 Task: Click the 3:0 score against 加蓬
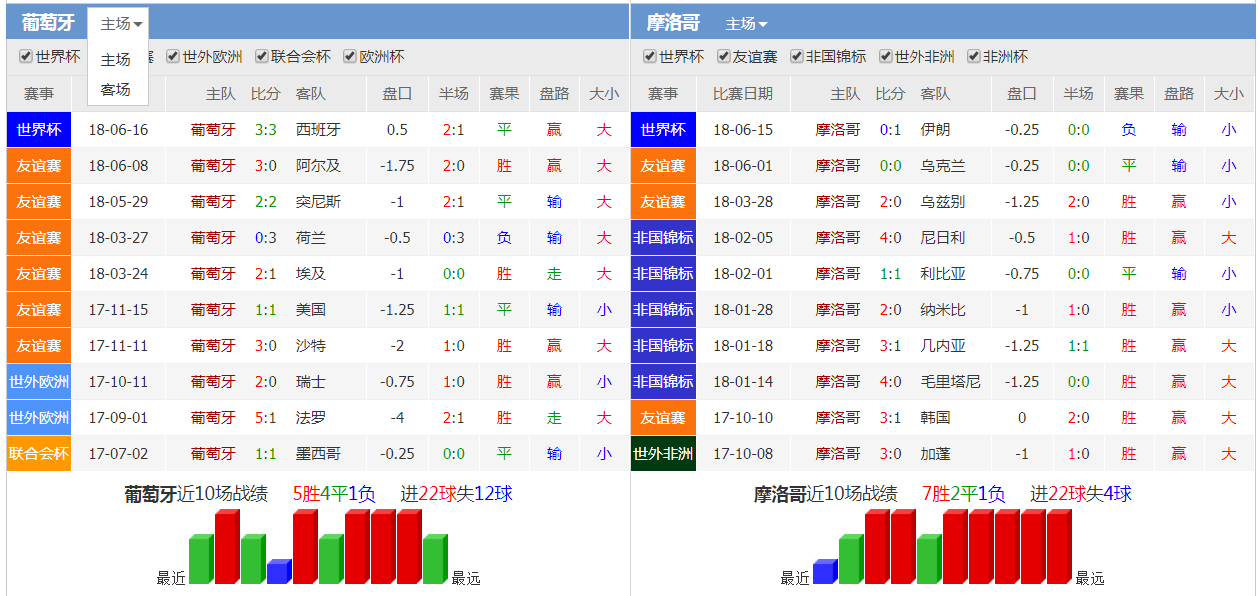coord(890,454)
